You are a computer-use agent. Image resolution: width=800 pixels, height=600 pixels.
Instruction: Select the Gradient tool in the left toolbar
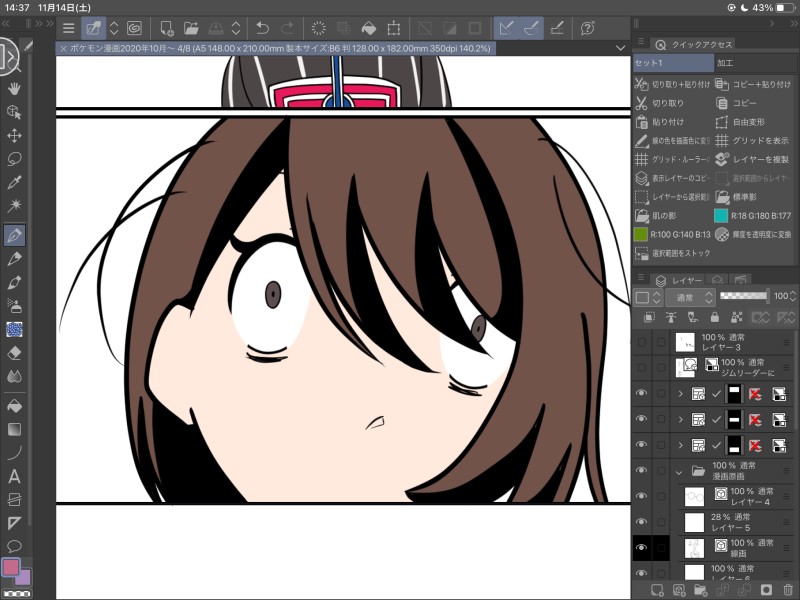(x=14, y=430)
